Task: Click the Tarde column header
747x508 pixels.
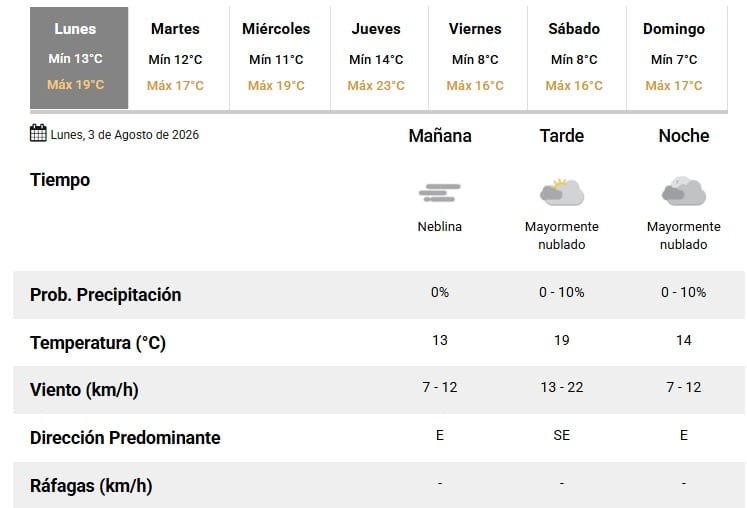Action: click(x=562, y=136)
